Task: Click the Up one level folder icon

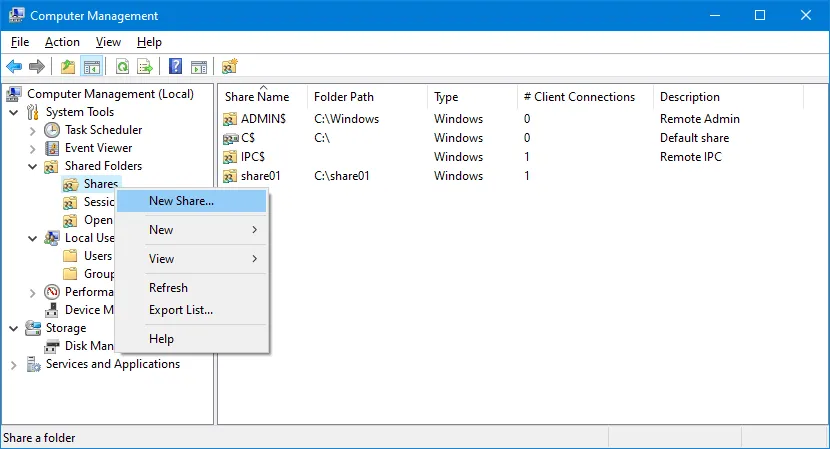Action: (x=68, y=67)
